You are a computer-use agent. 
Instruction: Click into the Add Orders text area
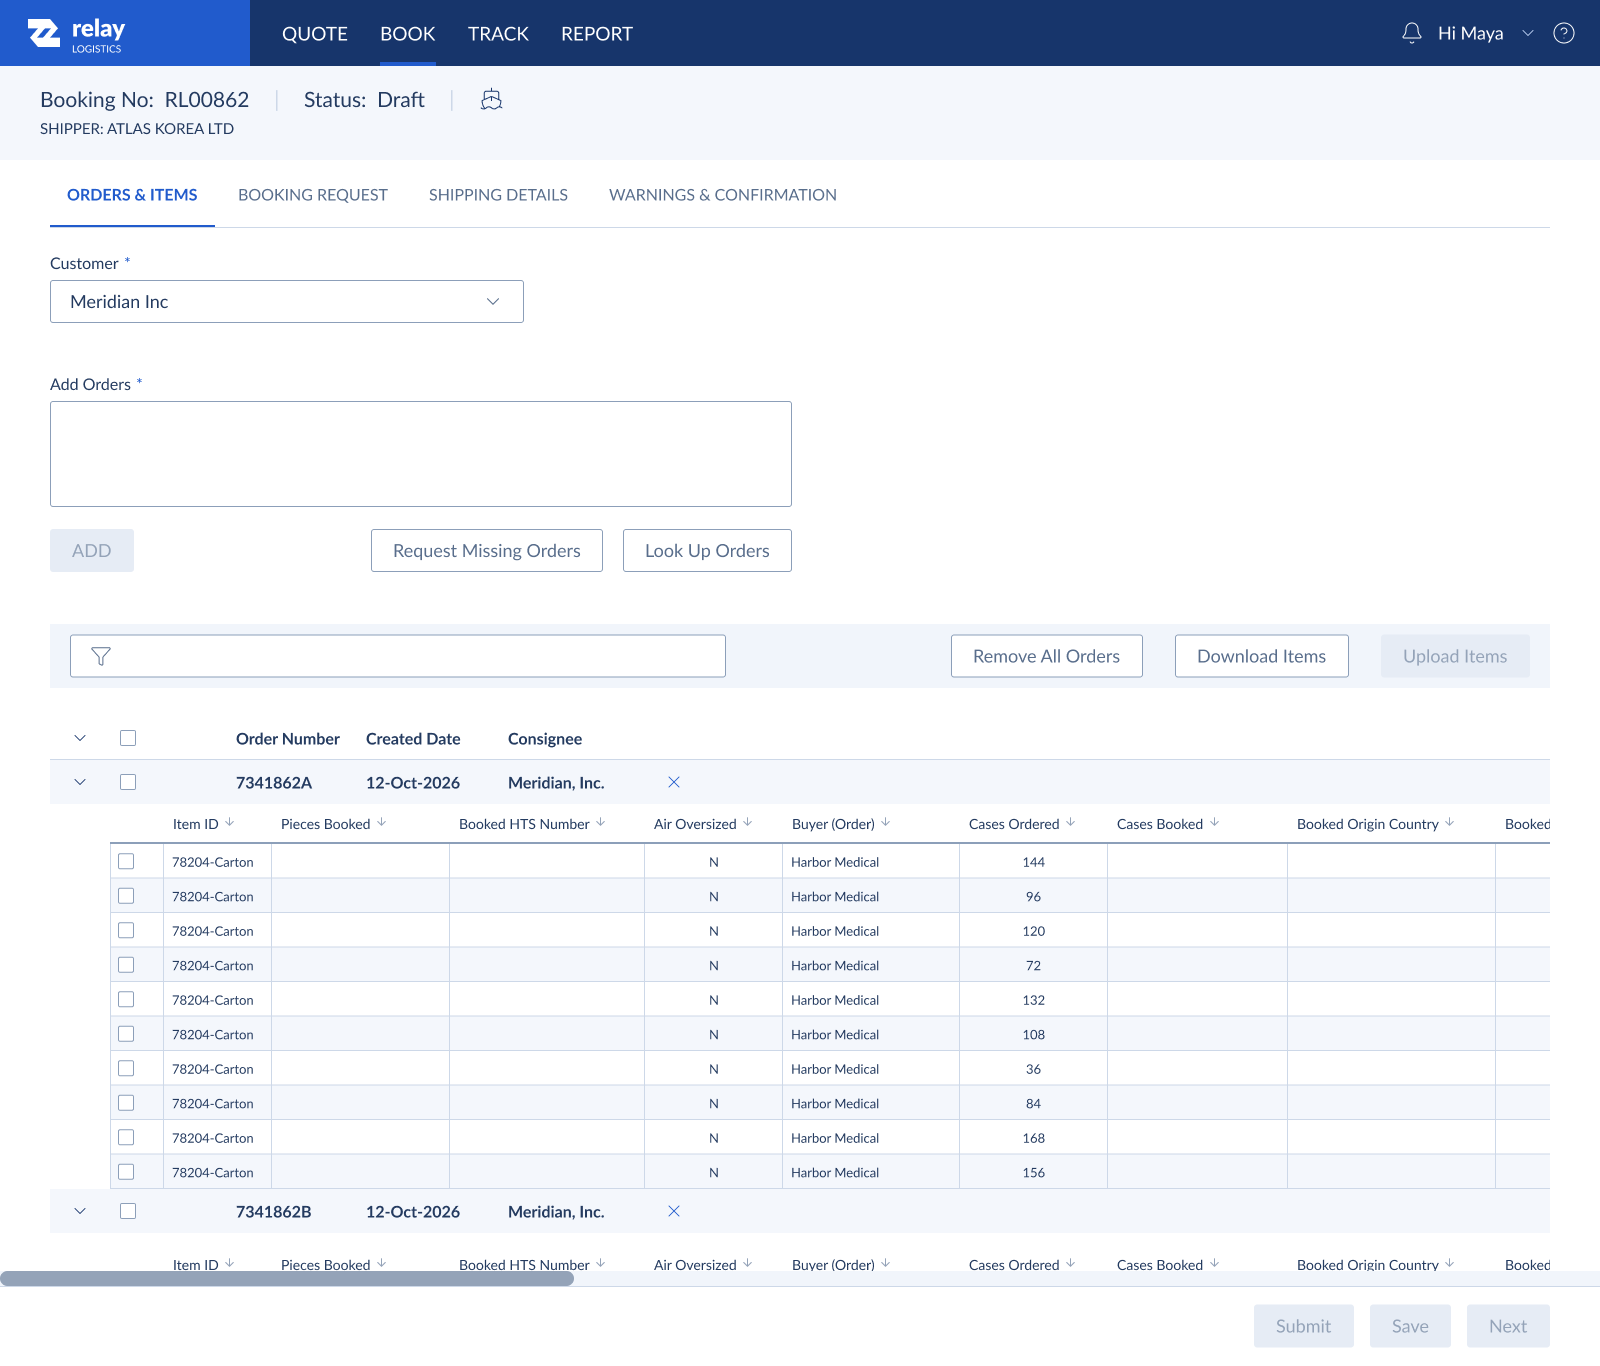[x=421, y=454]
